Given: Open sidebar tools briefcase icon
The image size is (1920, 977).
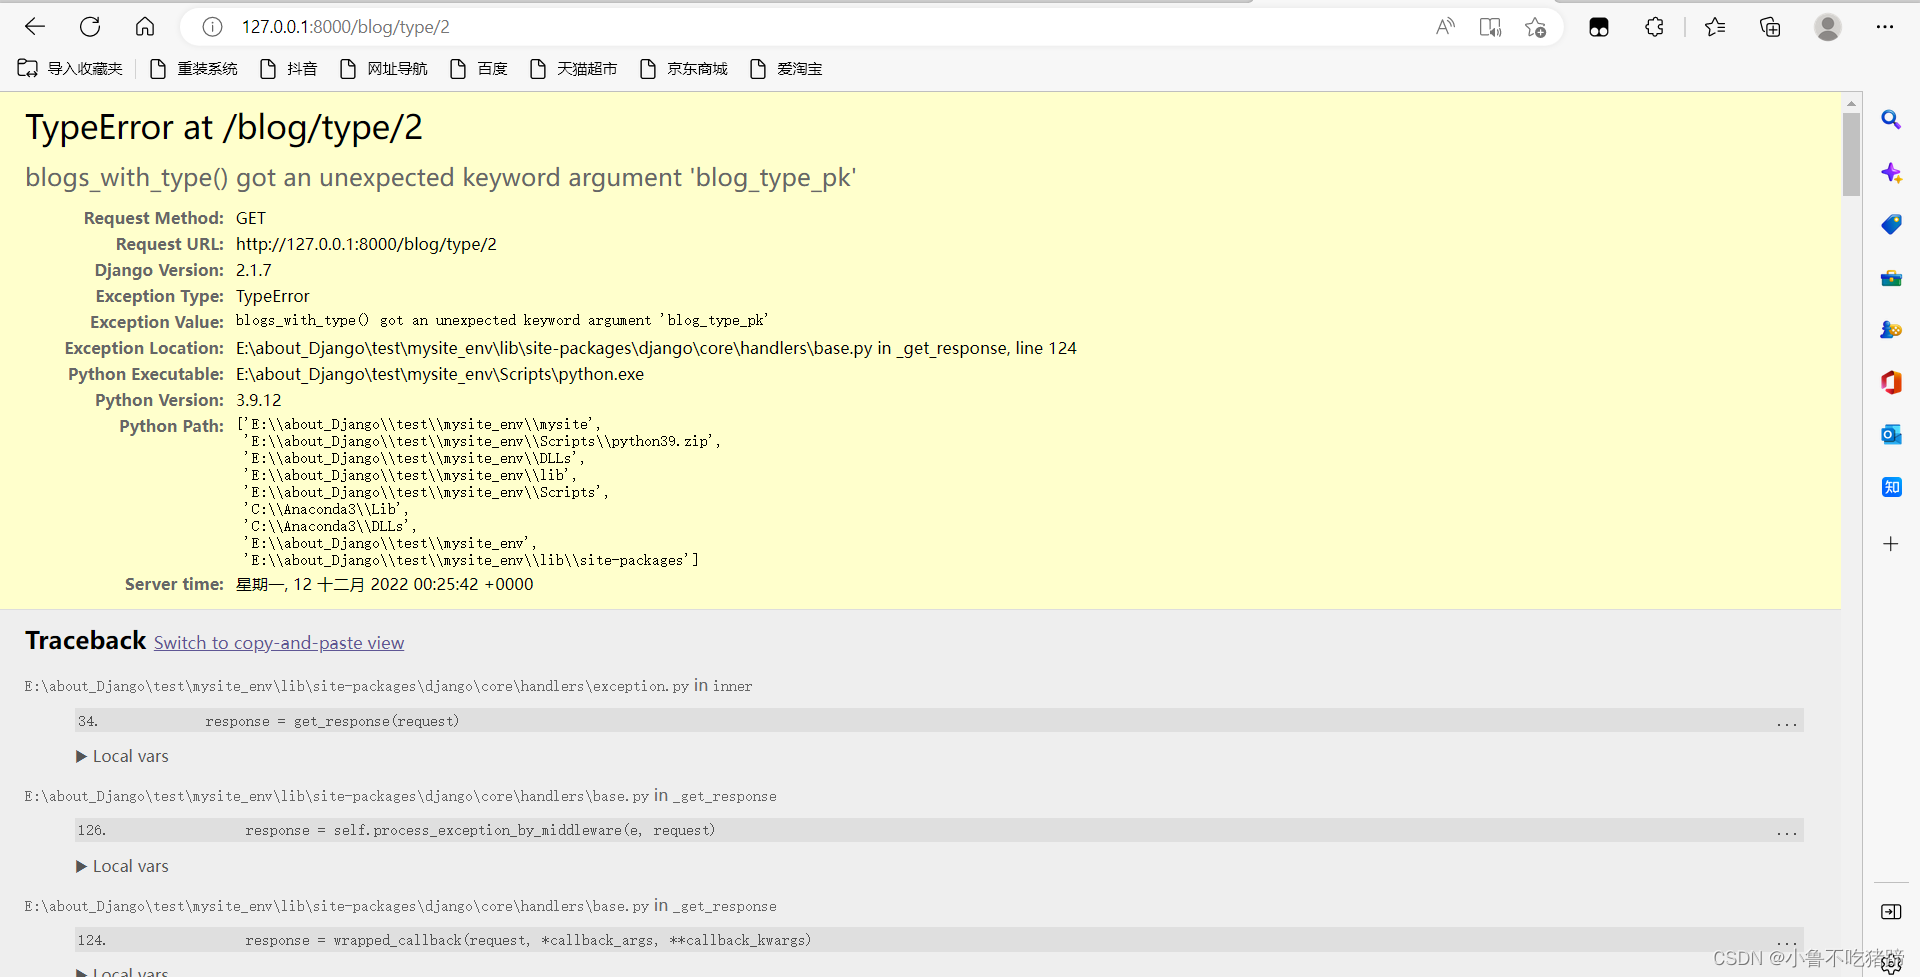Looking at the screenshot, I should pos(1891,278).
